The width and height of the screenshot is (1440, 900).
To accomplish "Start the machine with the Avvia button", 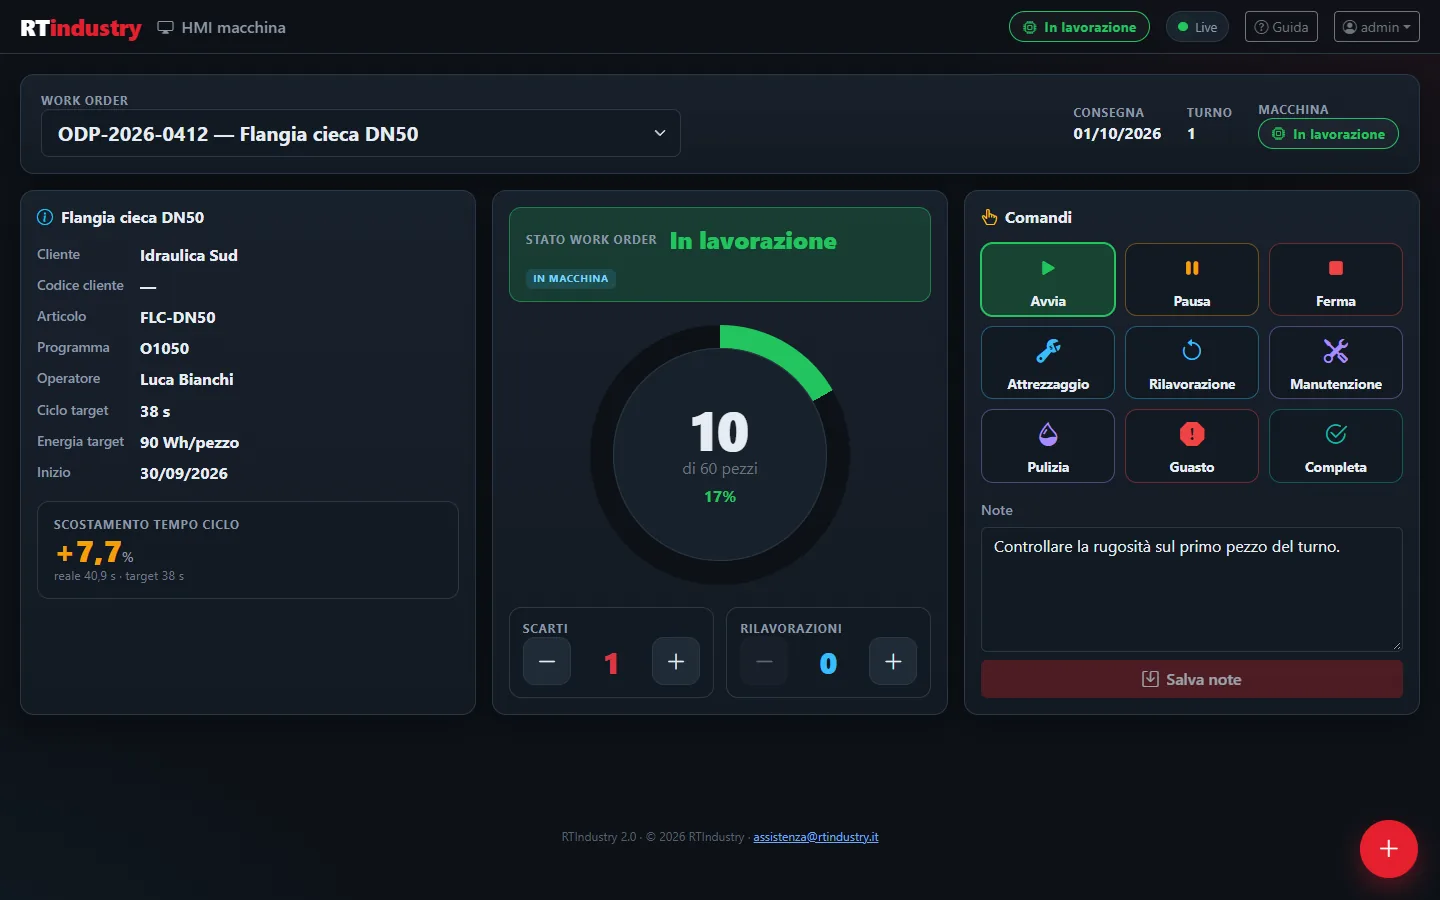I will (x=1048, y=280).
